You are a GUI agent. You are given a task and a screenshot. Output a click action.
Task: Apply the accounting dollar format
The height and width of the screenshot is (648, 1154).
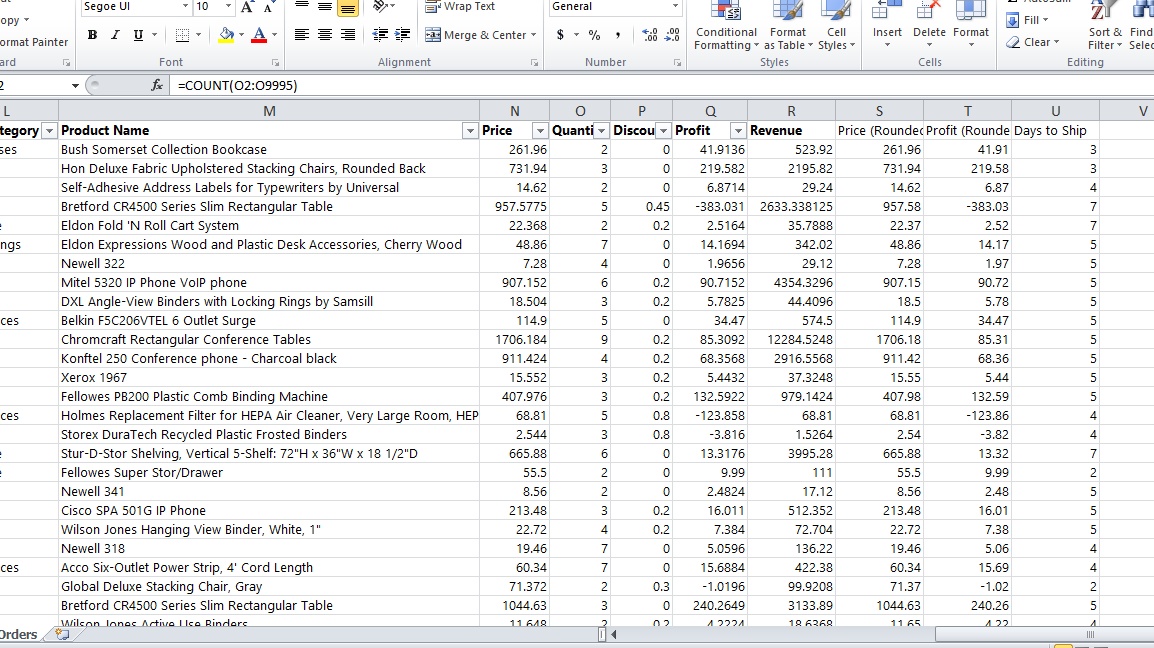[560, 35]
